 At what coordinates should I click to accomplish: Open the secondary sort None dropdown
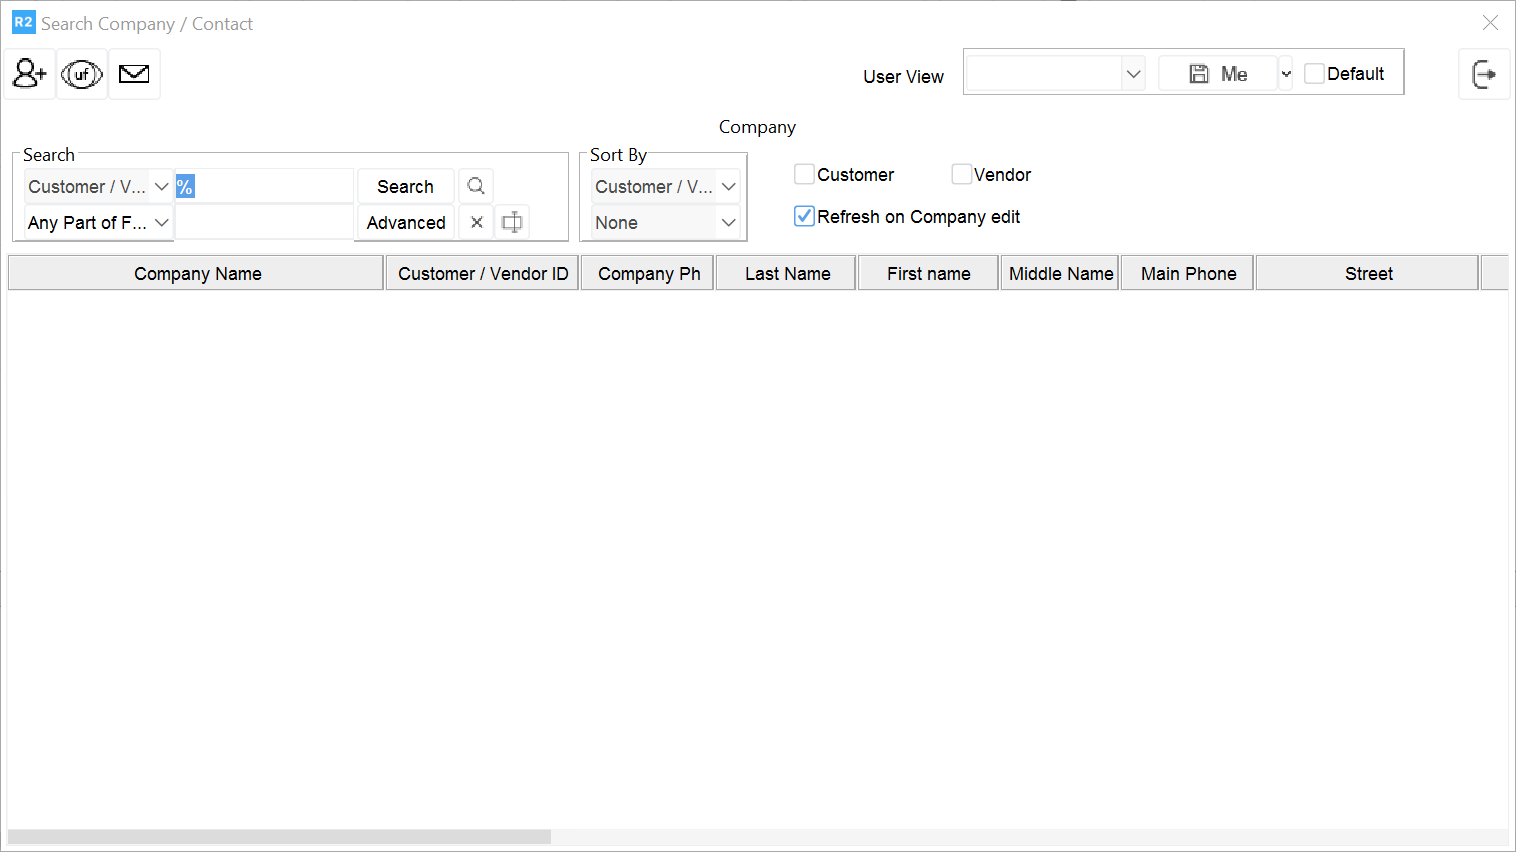(665, 222)
